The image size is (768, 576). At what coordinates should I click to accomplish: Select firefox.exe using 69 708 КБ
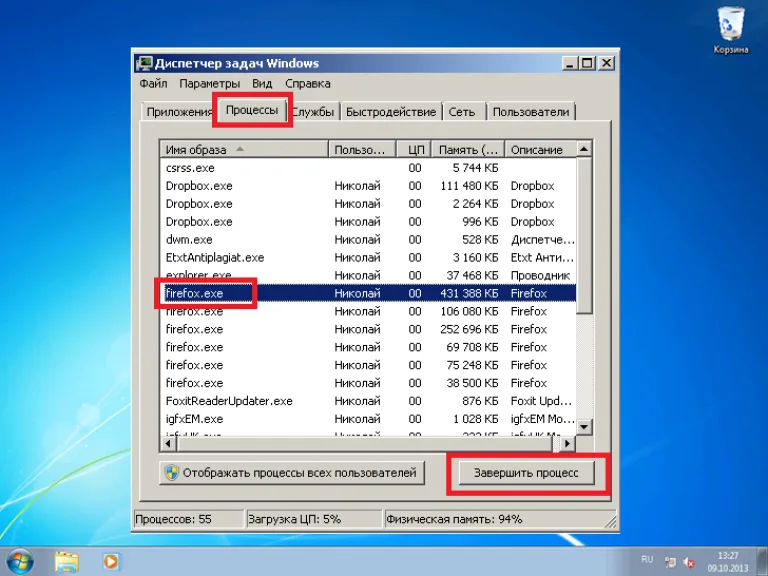click(x=368, y=347)
